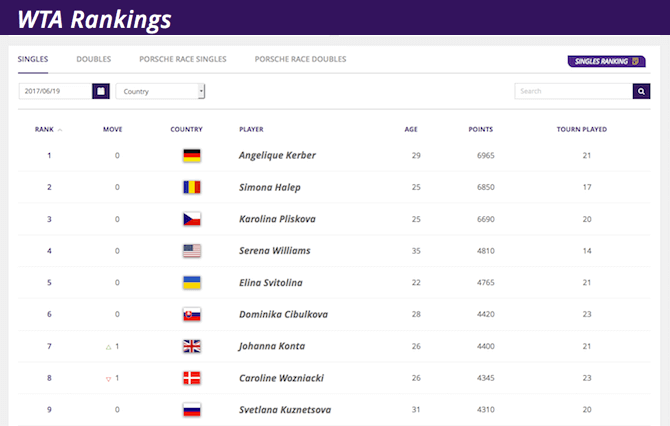Image resolution: width=670 pixels, height=426 pixels.
Task: Select tournaments played 17 for Halep
Action: pyautogui.click(x=587, y=187)
